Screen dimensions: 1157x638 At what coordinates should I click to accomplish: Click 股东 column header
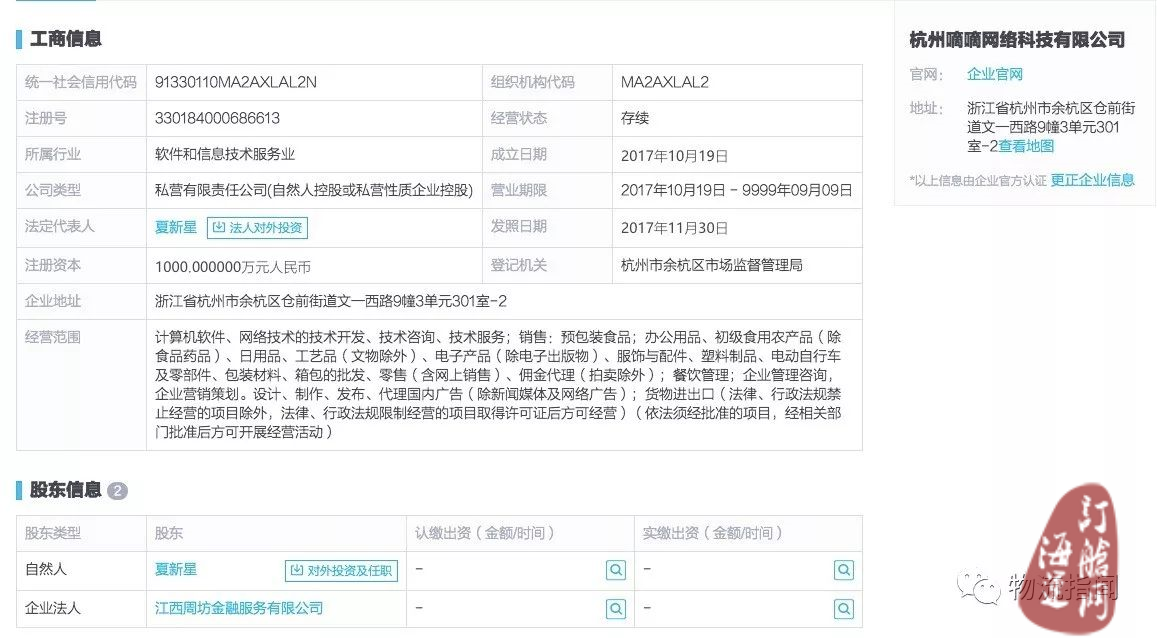coord(169,533)
